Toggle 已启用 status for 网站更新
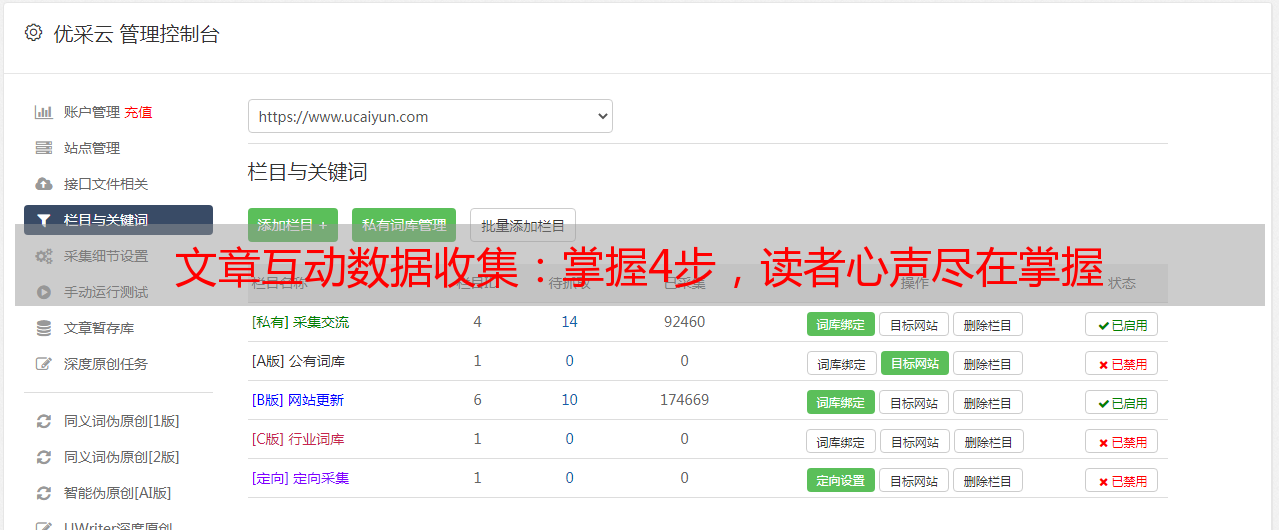The image size is (1279, 530). (x=1122, y=402)
